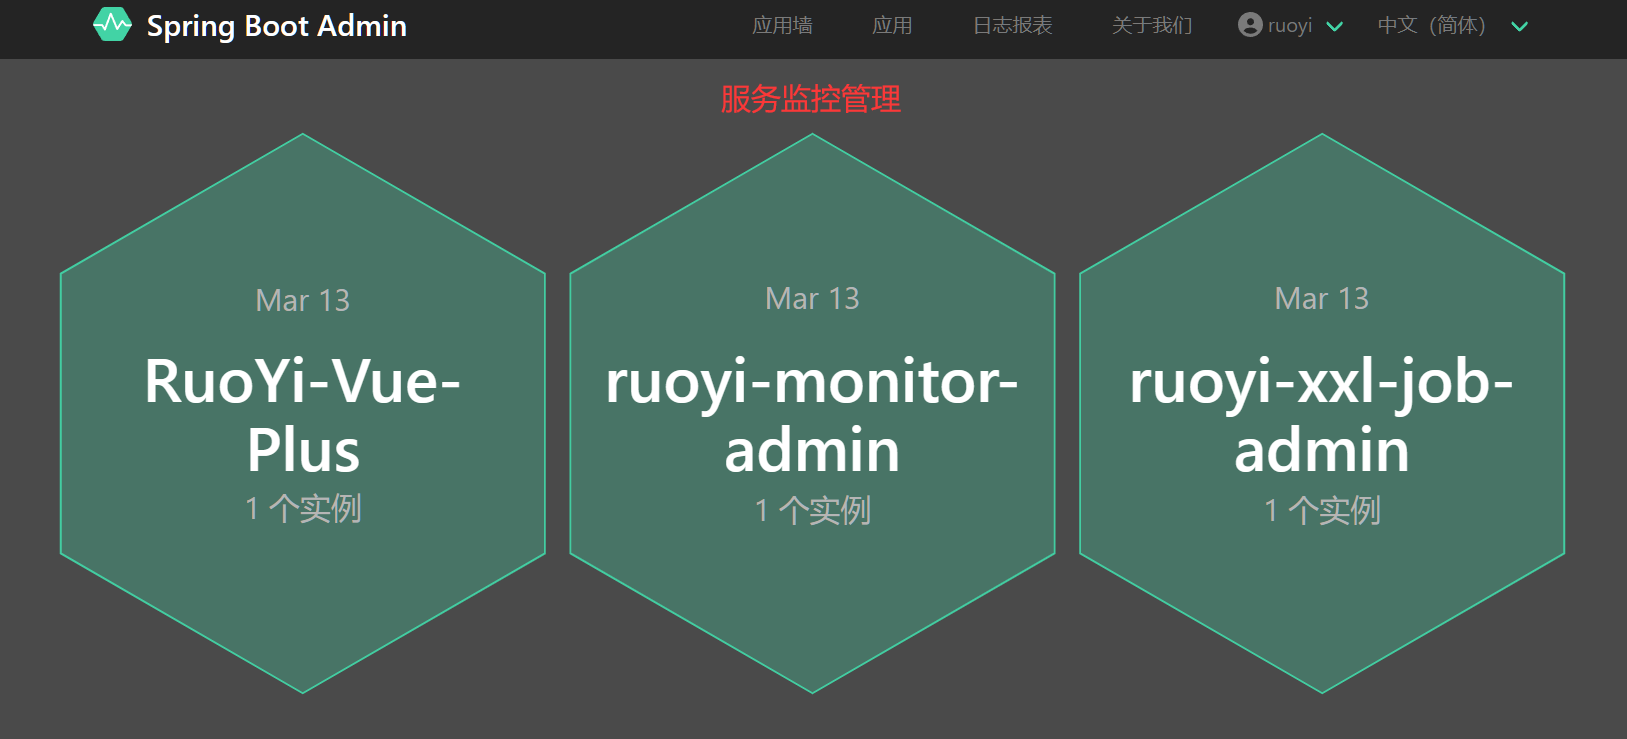Screen dimensions: 1627x739
Task: Click Mar 13 date on ruoyi-xxl-job-admin
Action: (1322, 299)
